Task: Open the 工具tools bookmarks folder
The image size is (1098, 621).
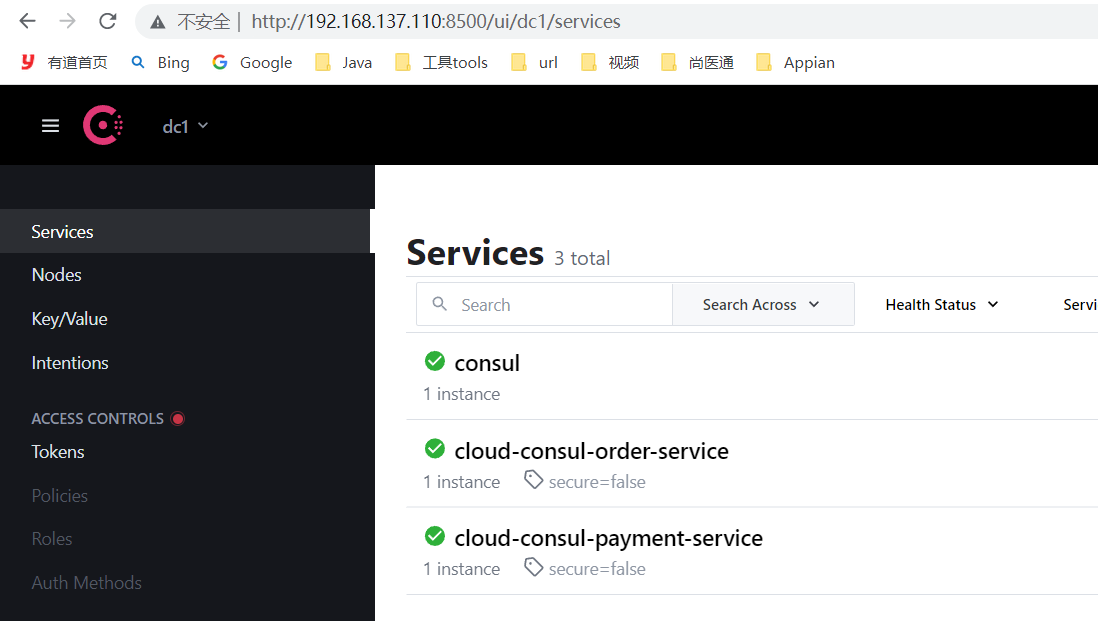Action: point(441,62)
